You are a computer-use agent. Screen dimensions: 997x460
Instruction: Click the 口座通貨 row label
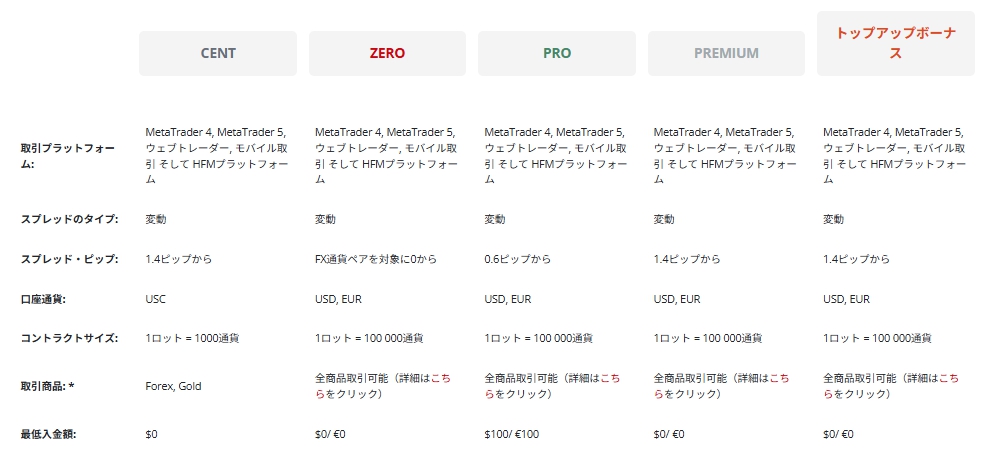50,298
